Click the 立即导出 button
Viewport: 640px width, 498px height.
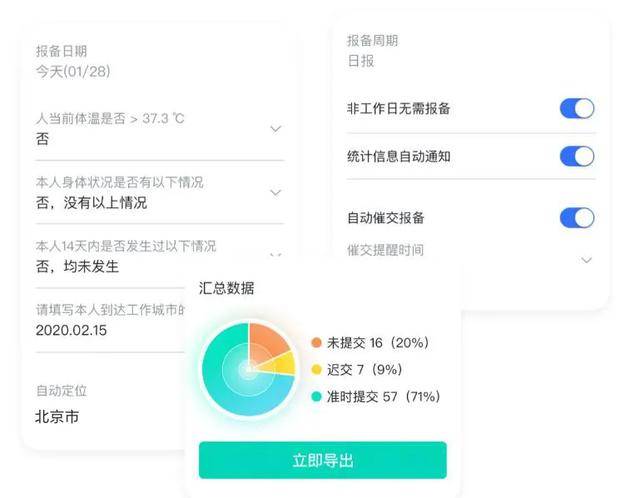click(322, 461)
